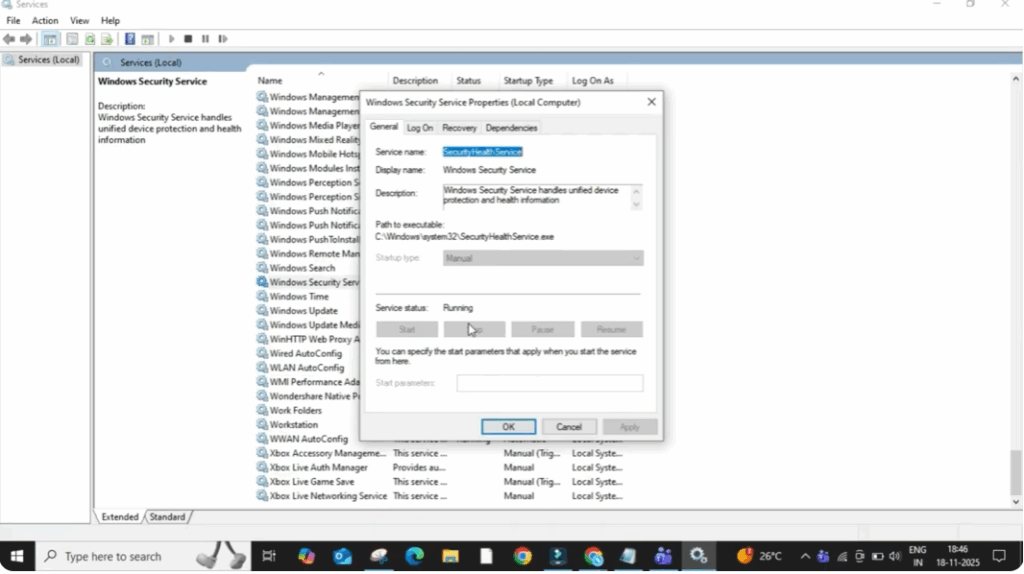Click the Startup Type column header

coord(528,81)
